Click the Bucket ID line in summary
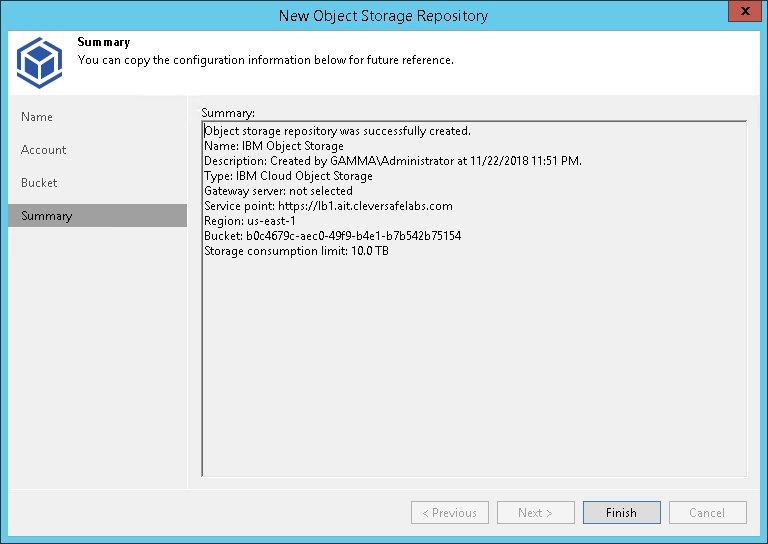This screenshot has width=768, height=544. click(332, 236)
